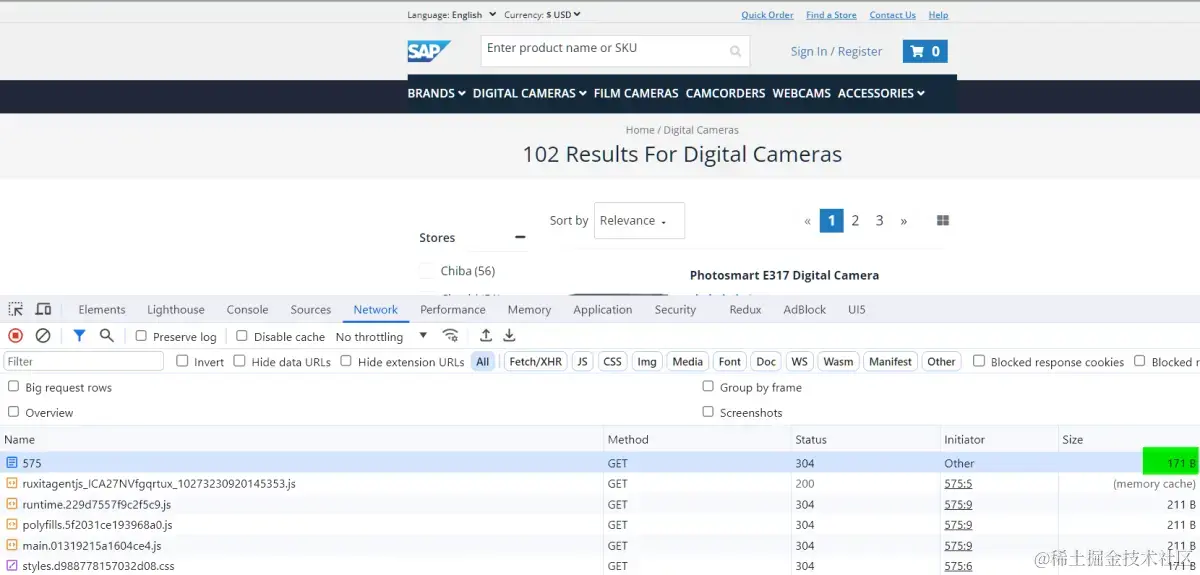The width and height of the screenshot is (1200, 575).
Task: Click the Quick Order link
Action: 767,15
